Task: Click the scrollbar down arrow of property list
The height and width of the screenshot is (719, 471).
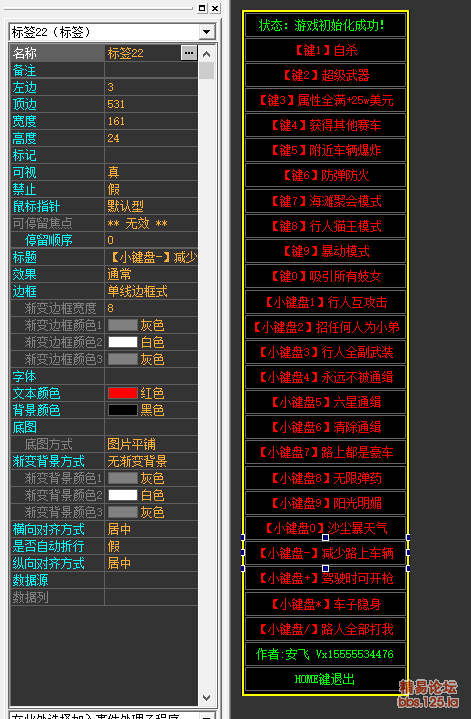Action: [206, 697]
